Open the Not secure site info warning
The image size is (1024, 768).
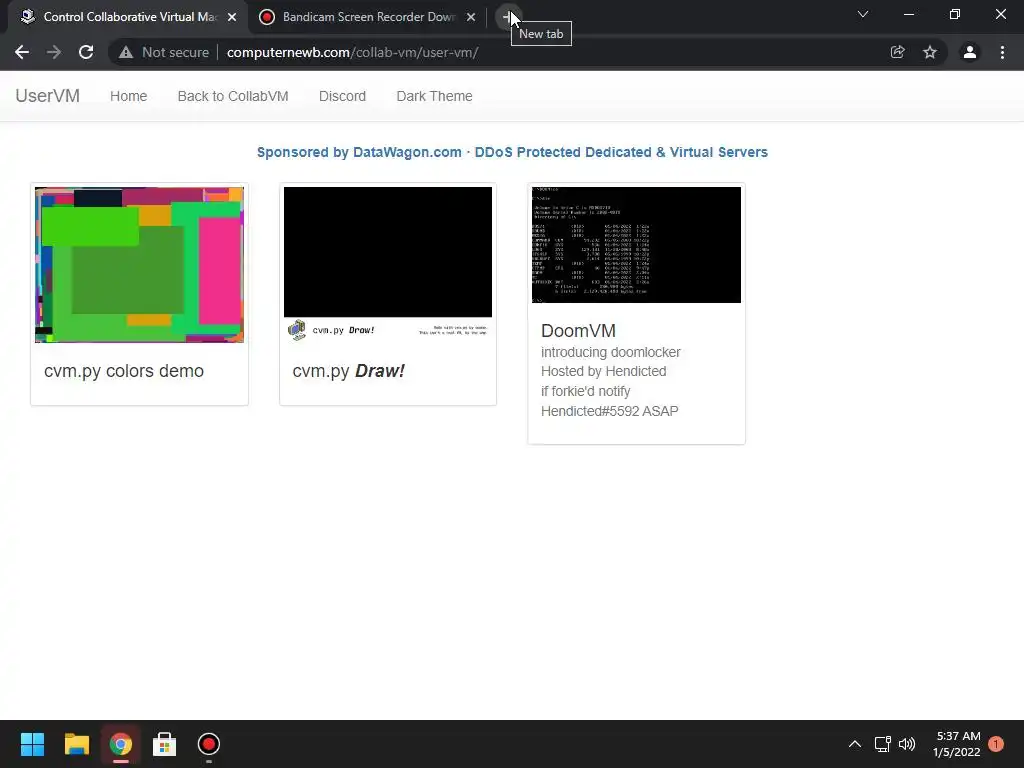pos(164,52)
